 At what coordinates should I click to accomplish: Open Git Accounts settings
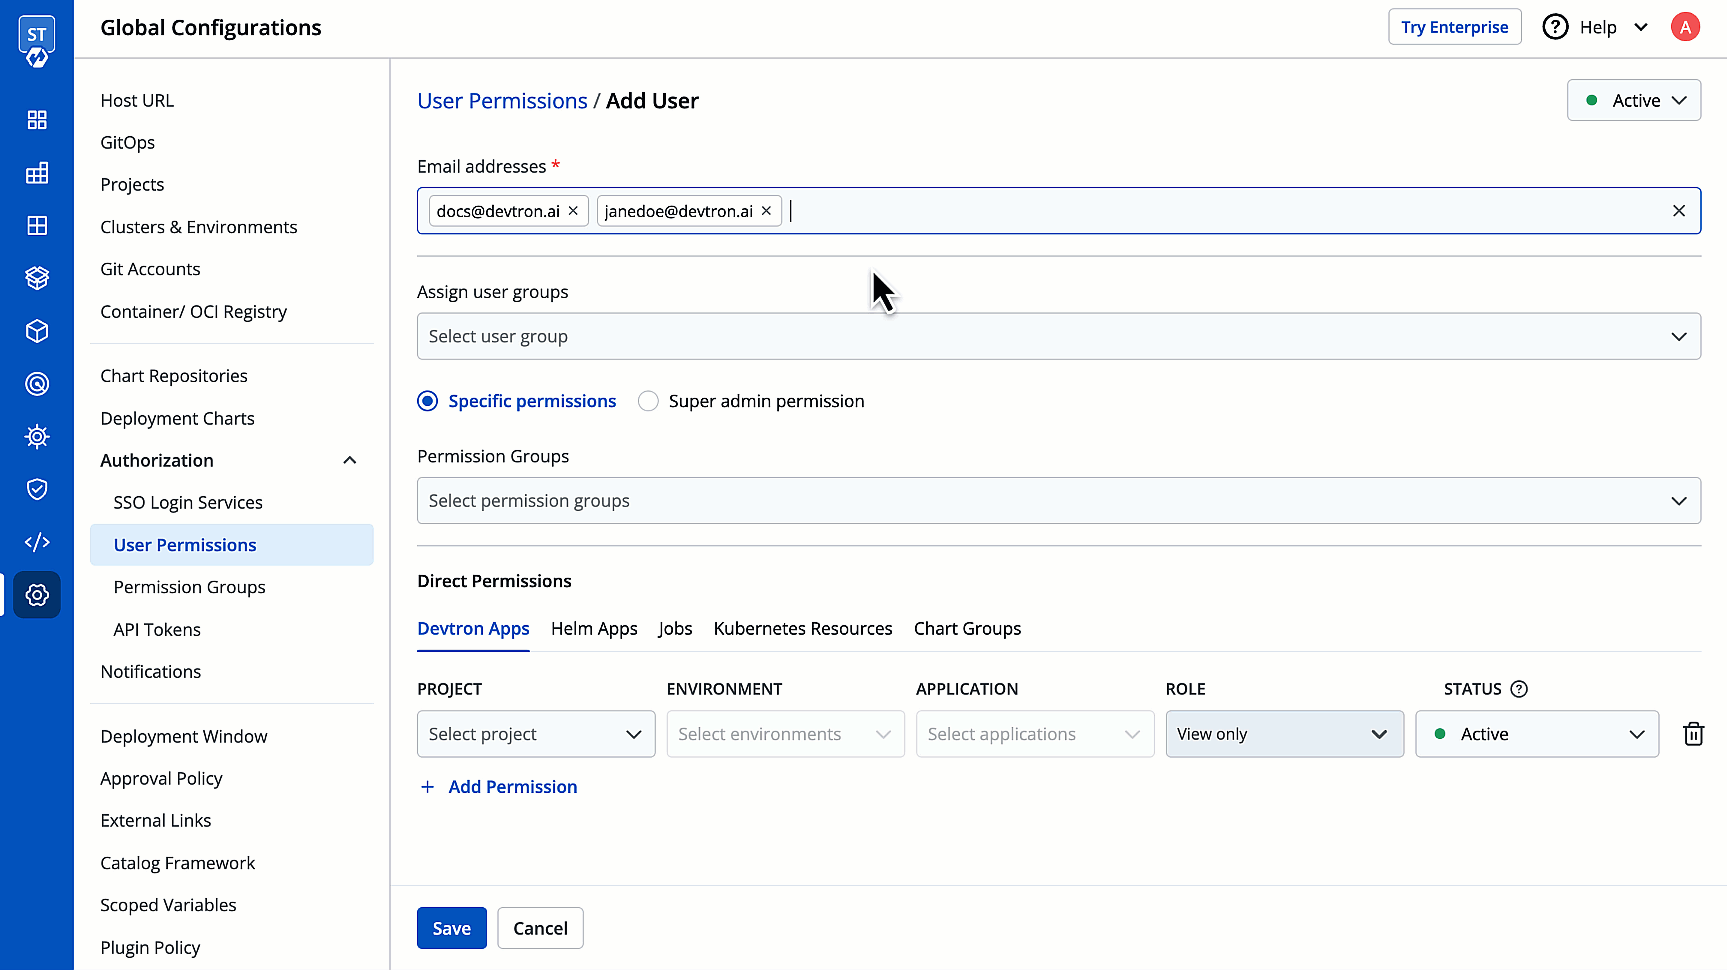click(150, 269)
